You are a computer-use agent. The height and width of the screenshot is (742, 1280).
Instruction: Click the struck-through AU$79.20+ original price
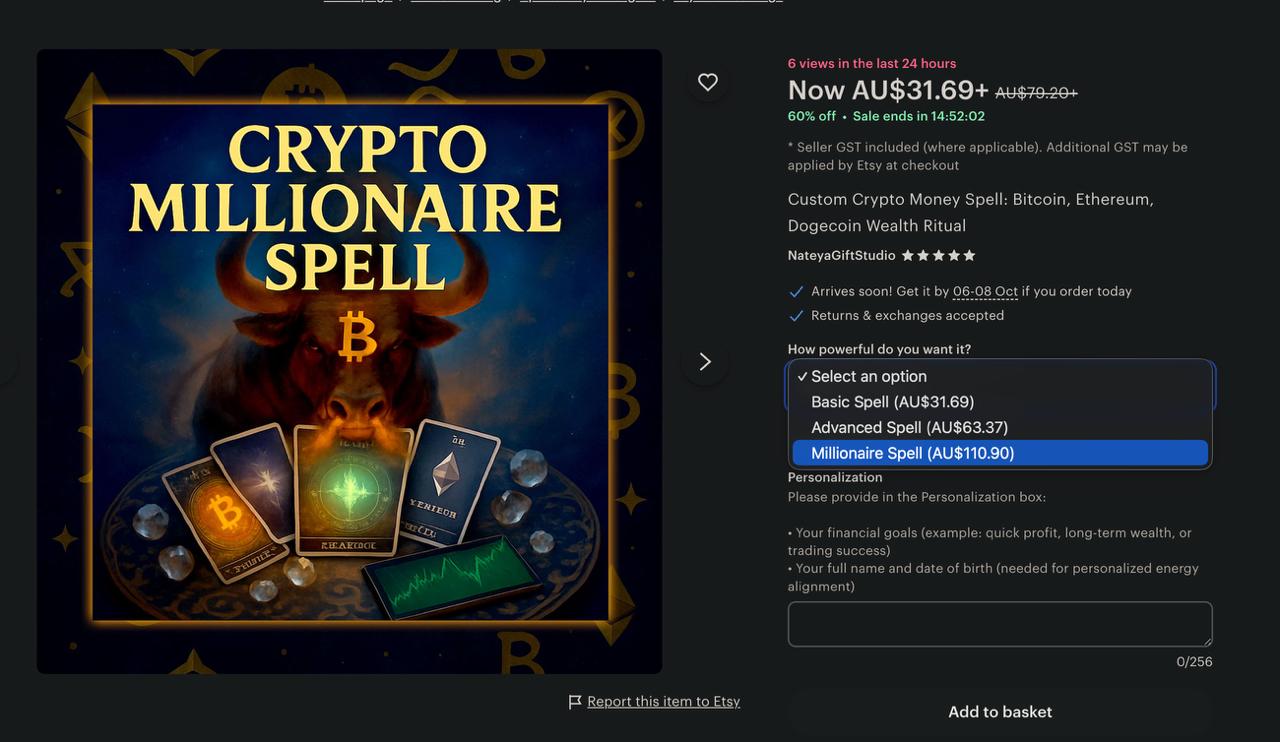click(1036, 93)
